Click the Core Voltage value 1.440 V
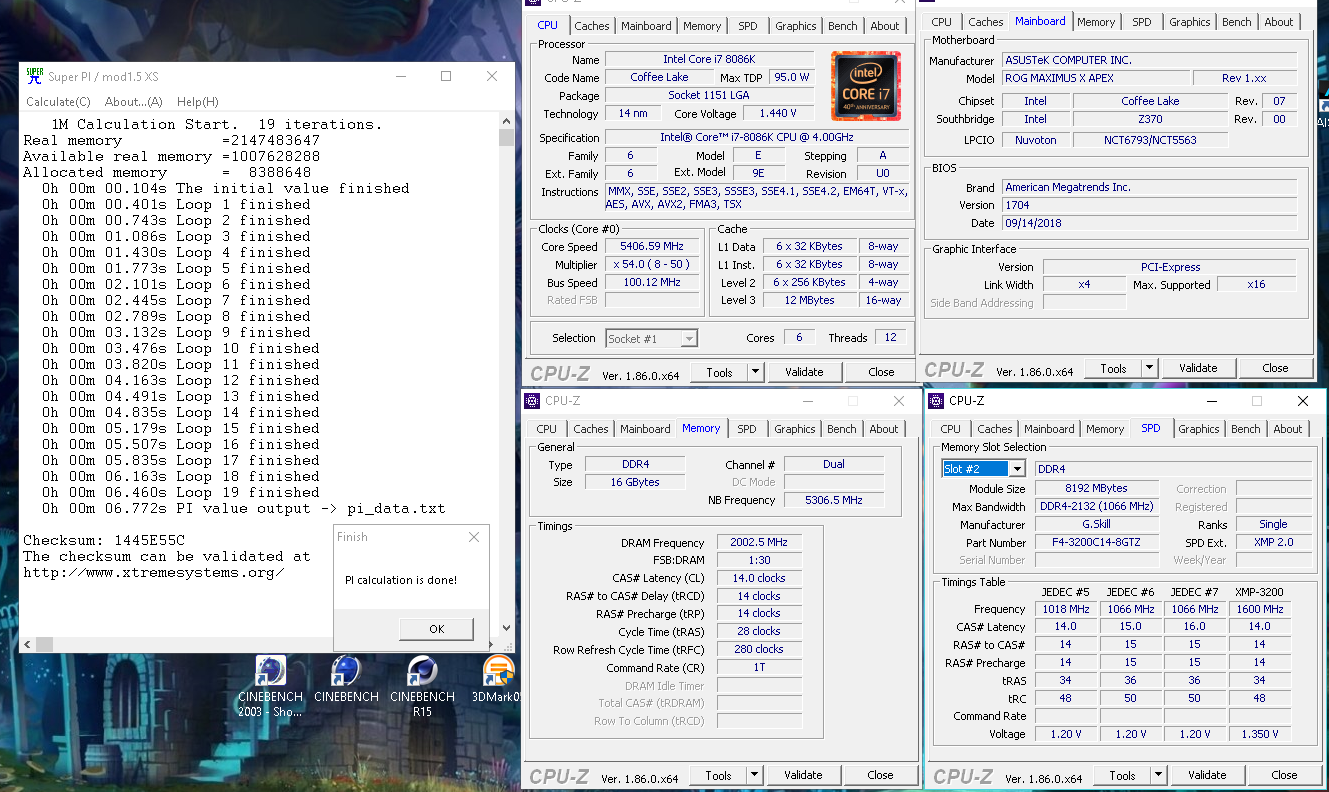The image size is (1329, 792). coord(778,113)
